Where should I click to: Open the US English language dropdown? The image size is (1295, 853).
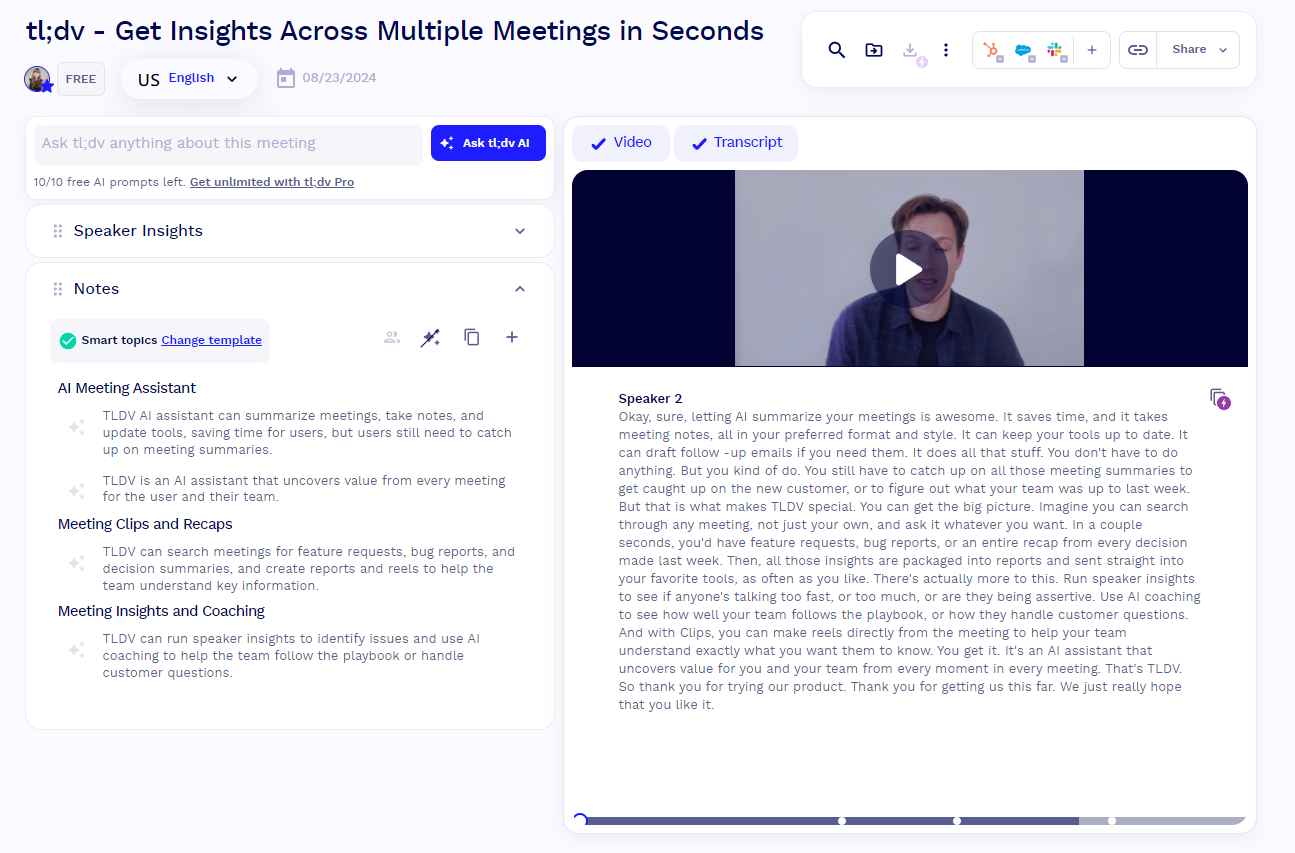(189, 79)
